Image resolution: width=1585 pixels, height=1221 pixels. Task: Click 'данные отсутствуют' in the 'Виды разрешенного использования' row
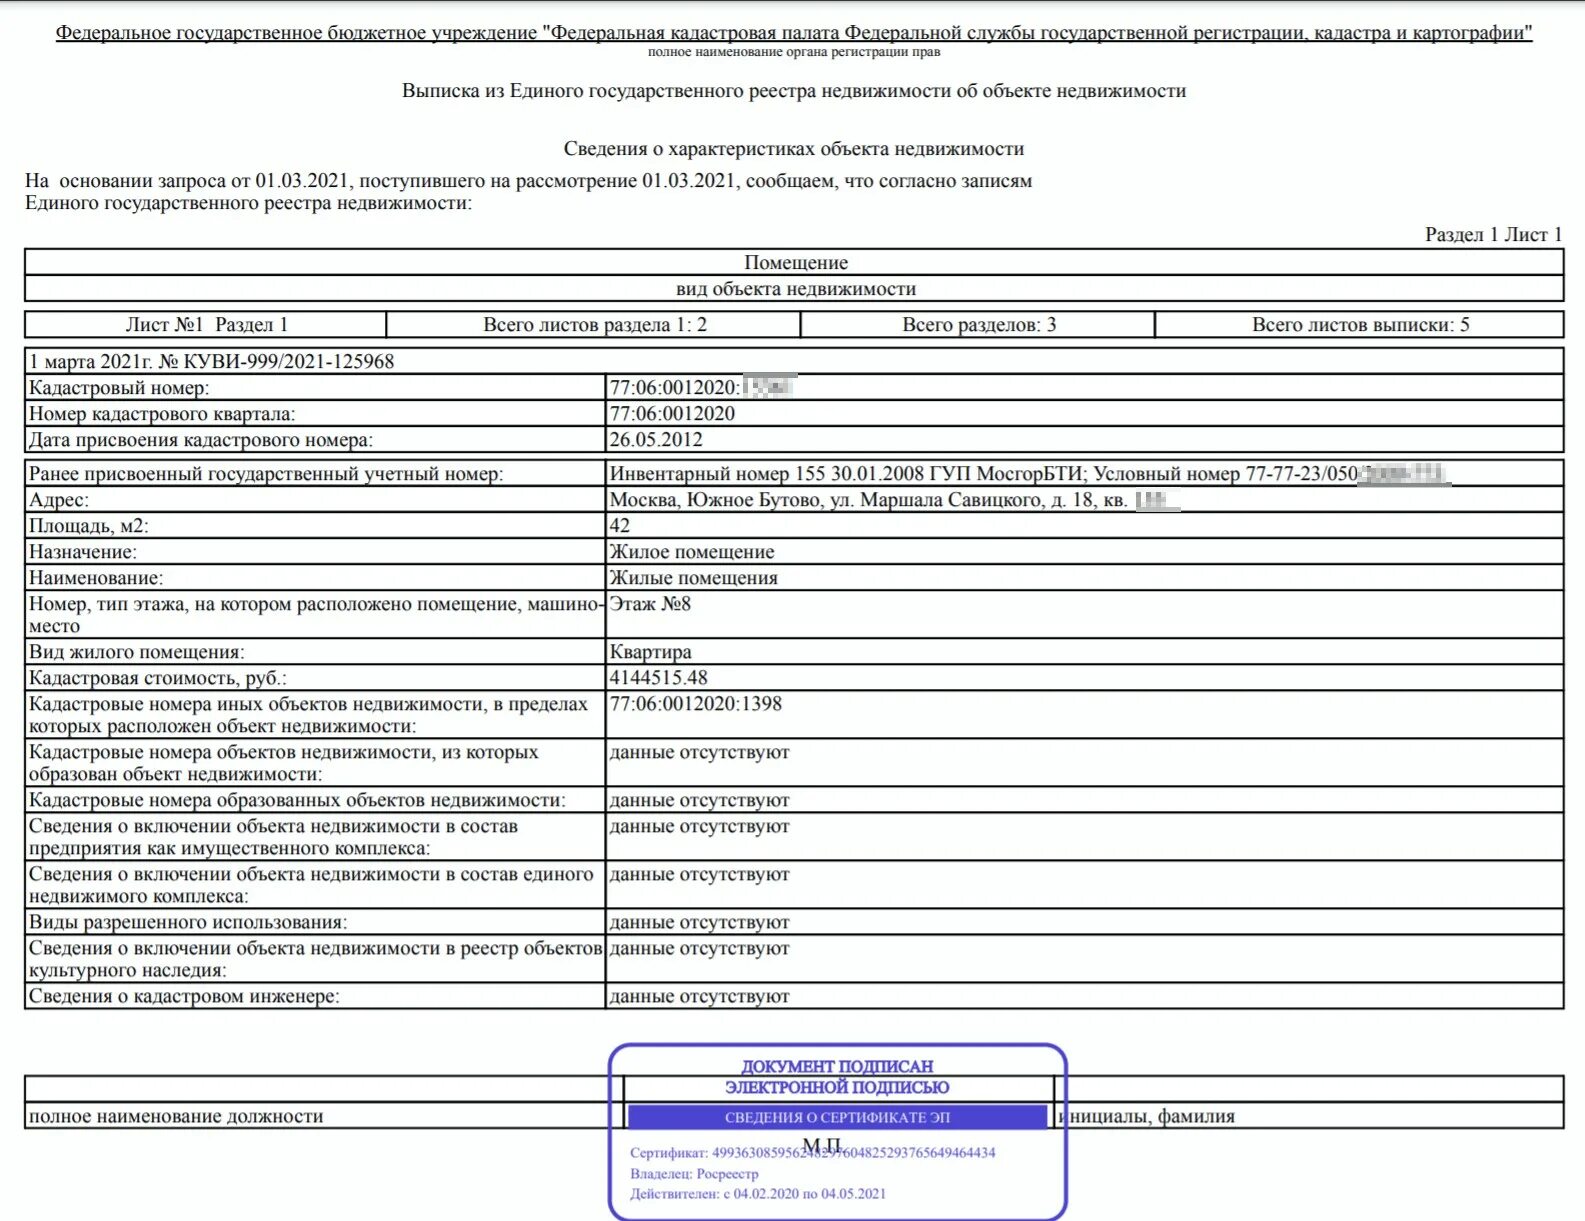700,922
